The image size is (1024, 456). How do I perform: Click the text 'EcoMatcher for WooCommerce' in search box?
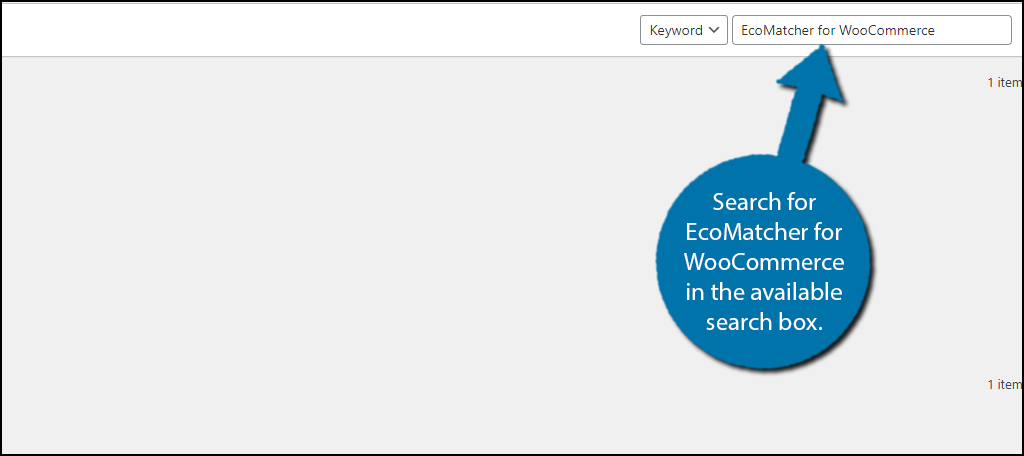pos(836,30)
